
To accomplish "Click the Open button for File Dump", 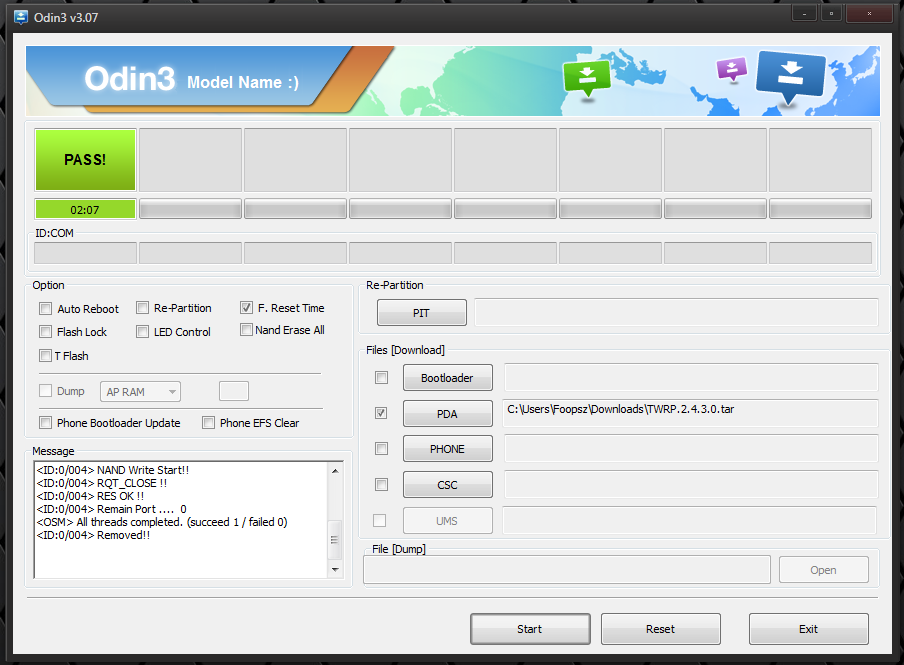I will click(x=823, y=570).
